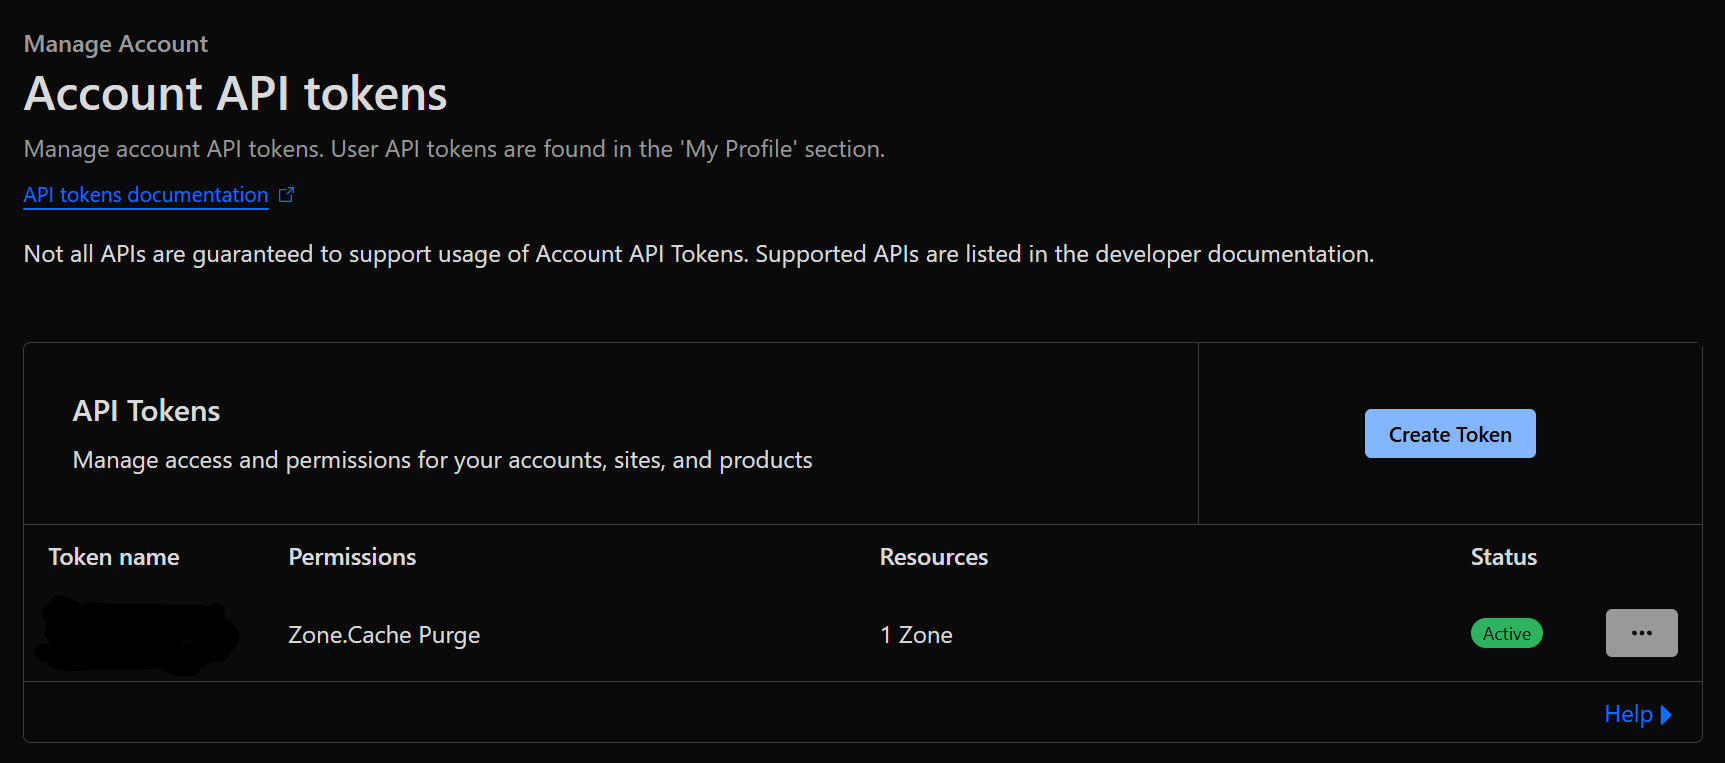Go to Manage Account breadcrumb

click(116, 44)
